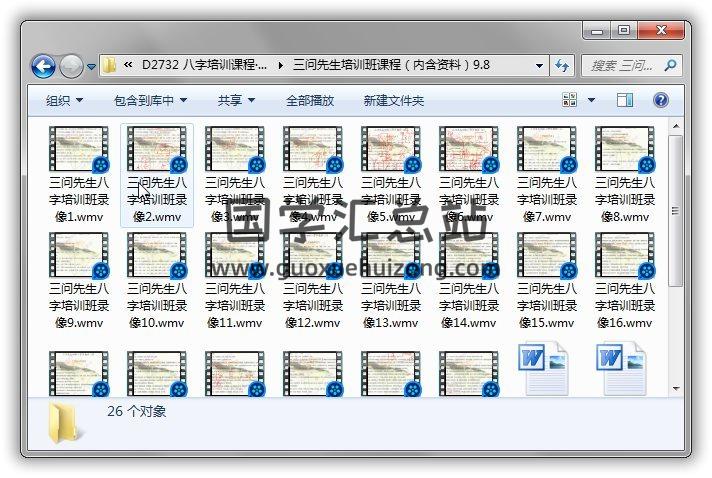The width and height of the screenshot is (712, 478).
Task: Select the 像6.wmv video thumbnail
Action: point(470,149)
